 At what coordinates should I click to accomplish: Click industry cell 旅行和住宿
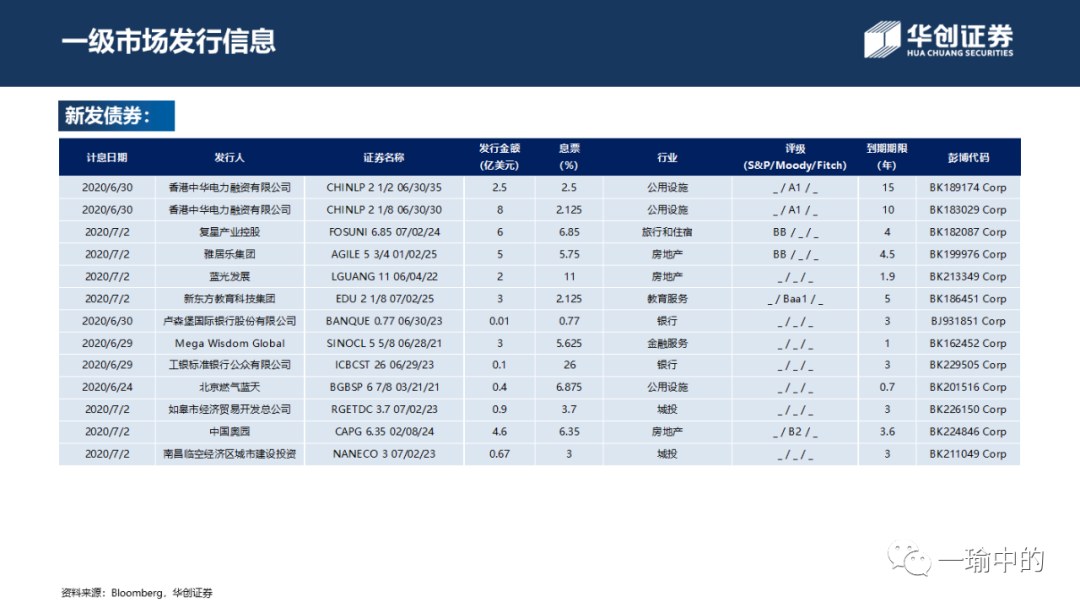coord(667,232)
